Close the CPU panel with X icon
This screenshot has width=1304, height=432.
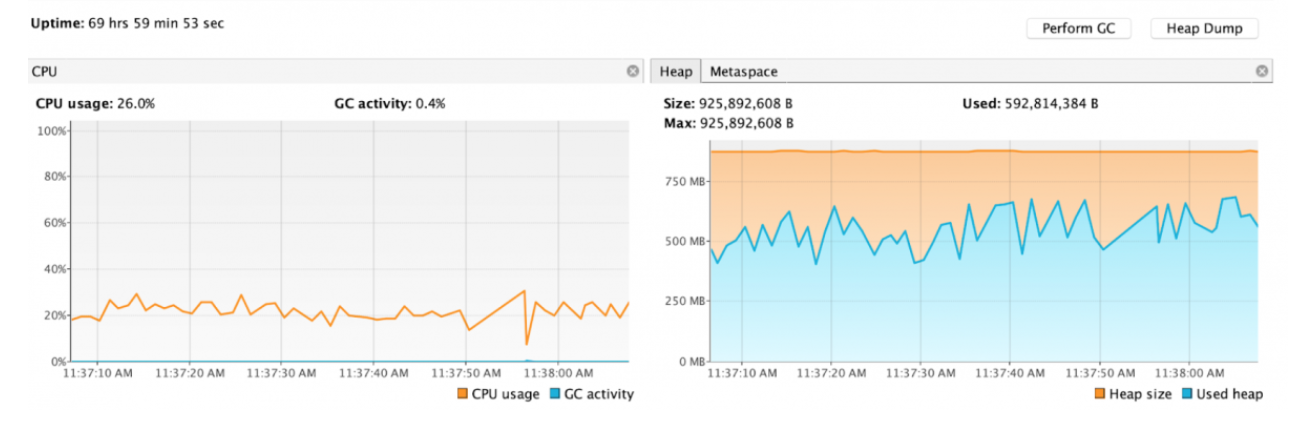pyautogui.click(x=633, y=71)
